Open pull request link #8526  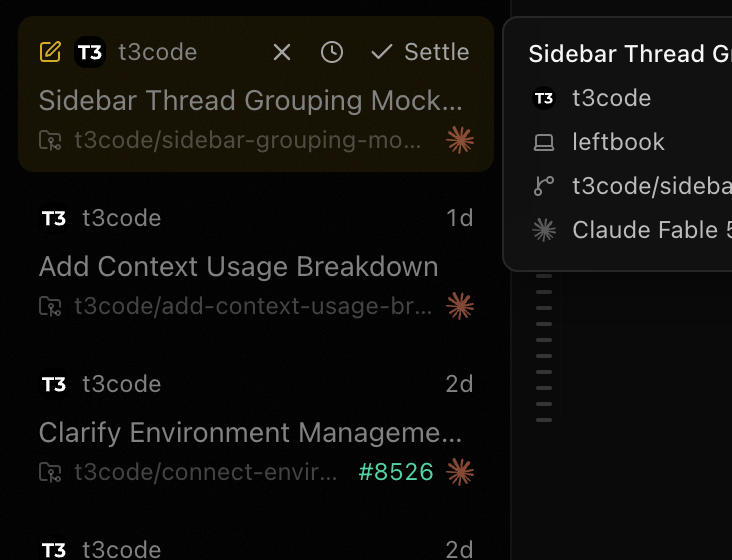[396, 472]
